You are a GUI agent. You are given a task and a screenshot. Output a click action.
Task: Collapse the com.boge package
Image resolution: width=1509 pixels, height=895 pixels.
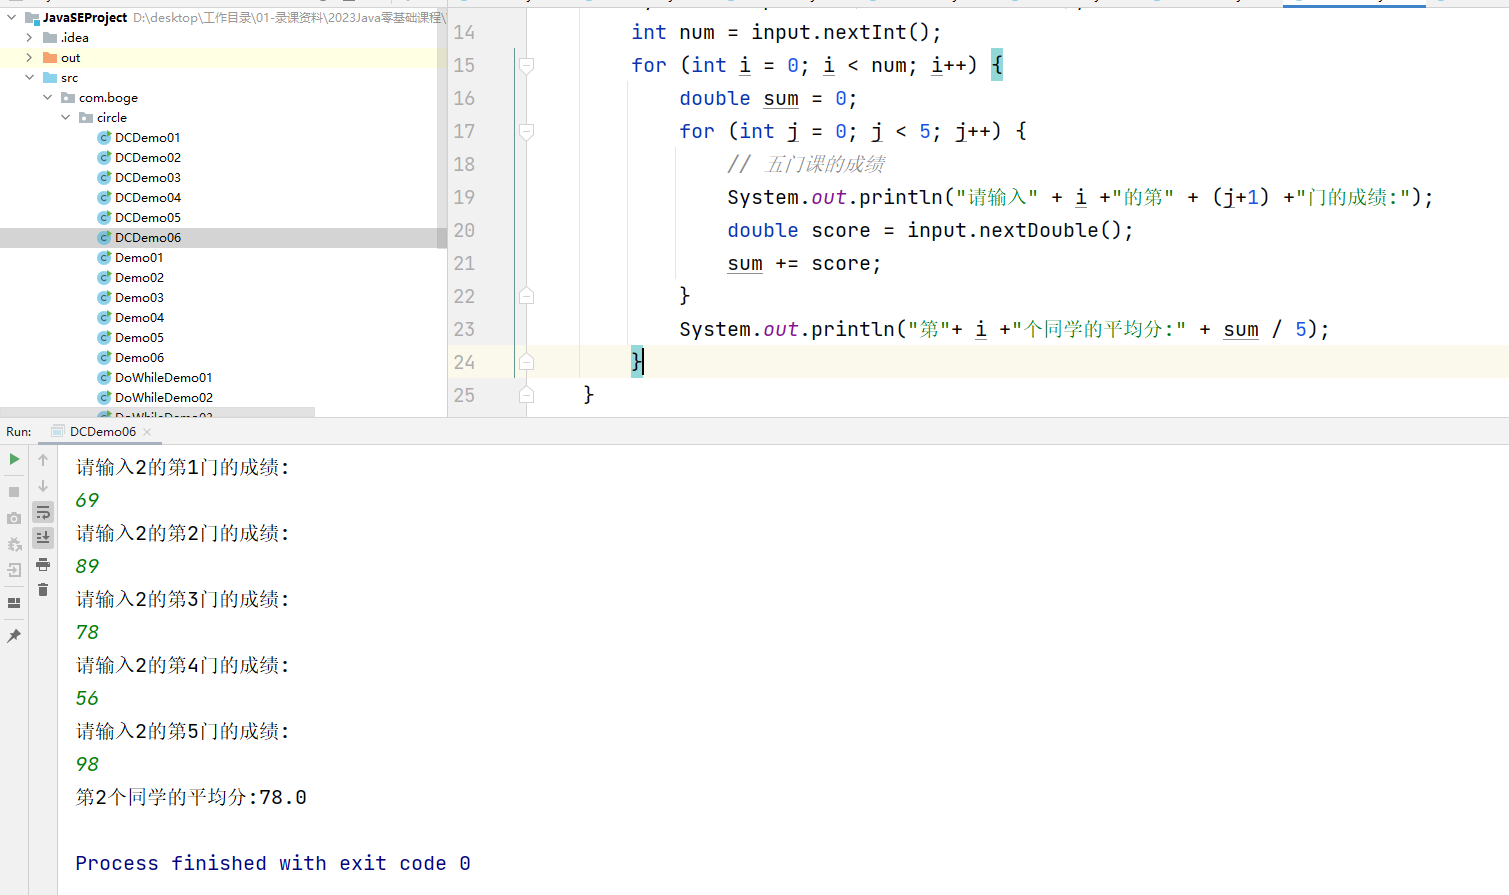[x=47, y=97]
